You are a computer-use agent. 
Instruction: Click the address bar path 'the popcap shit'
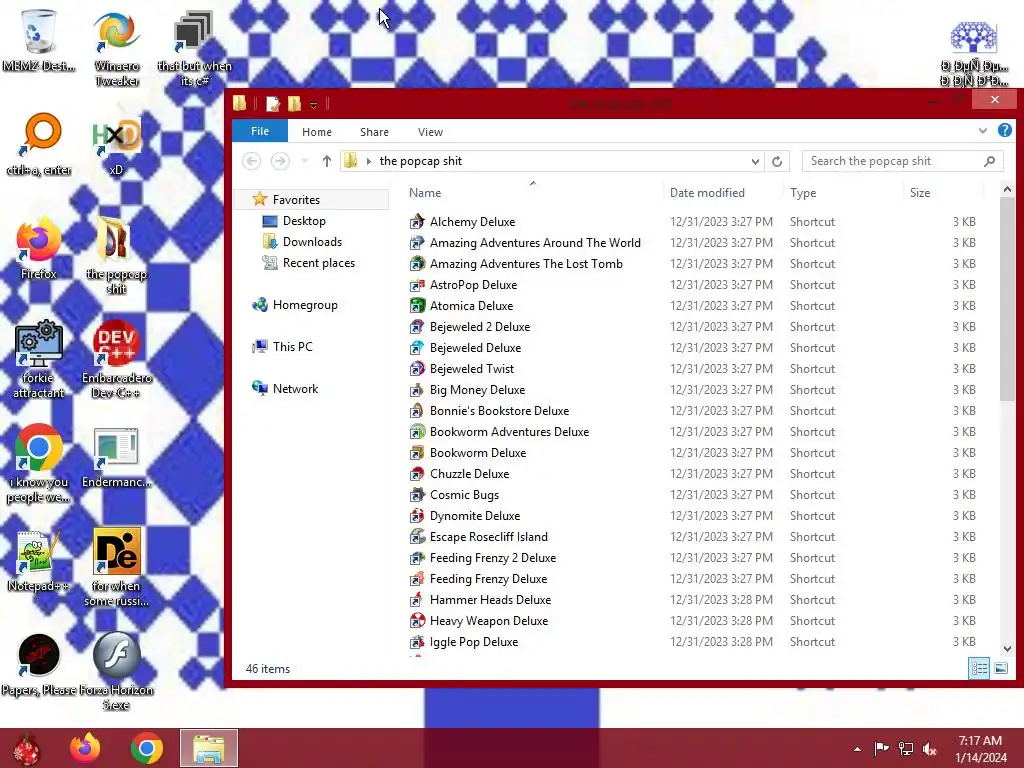[x=421, y=161]
